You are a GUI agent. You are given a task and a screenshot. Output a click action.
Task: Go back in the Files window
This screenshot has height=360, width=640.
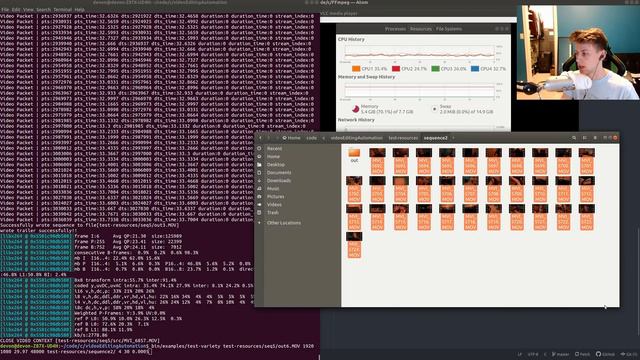point(260,138)
